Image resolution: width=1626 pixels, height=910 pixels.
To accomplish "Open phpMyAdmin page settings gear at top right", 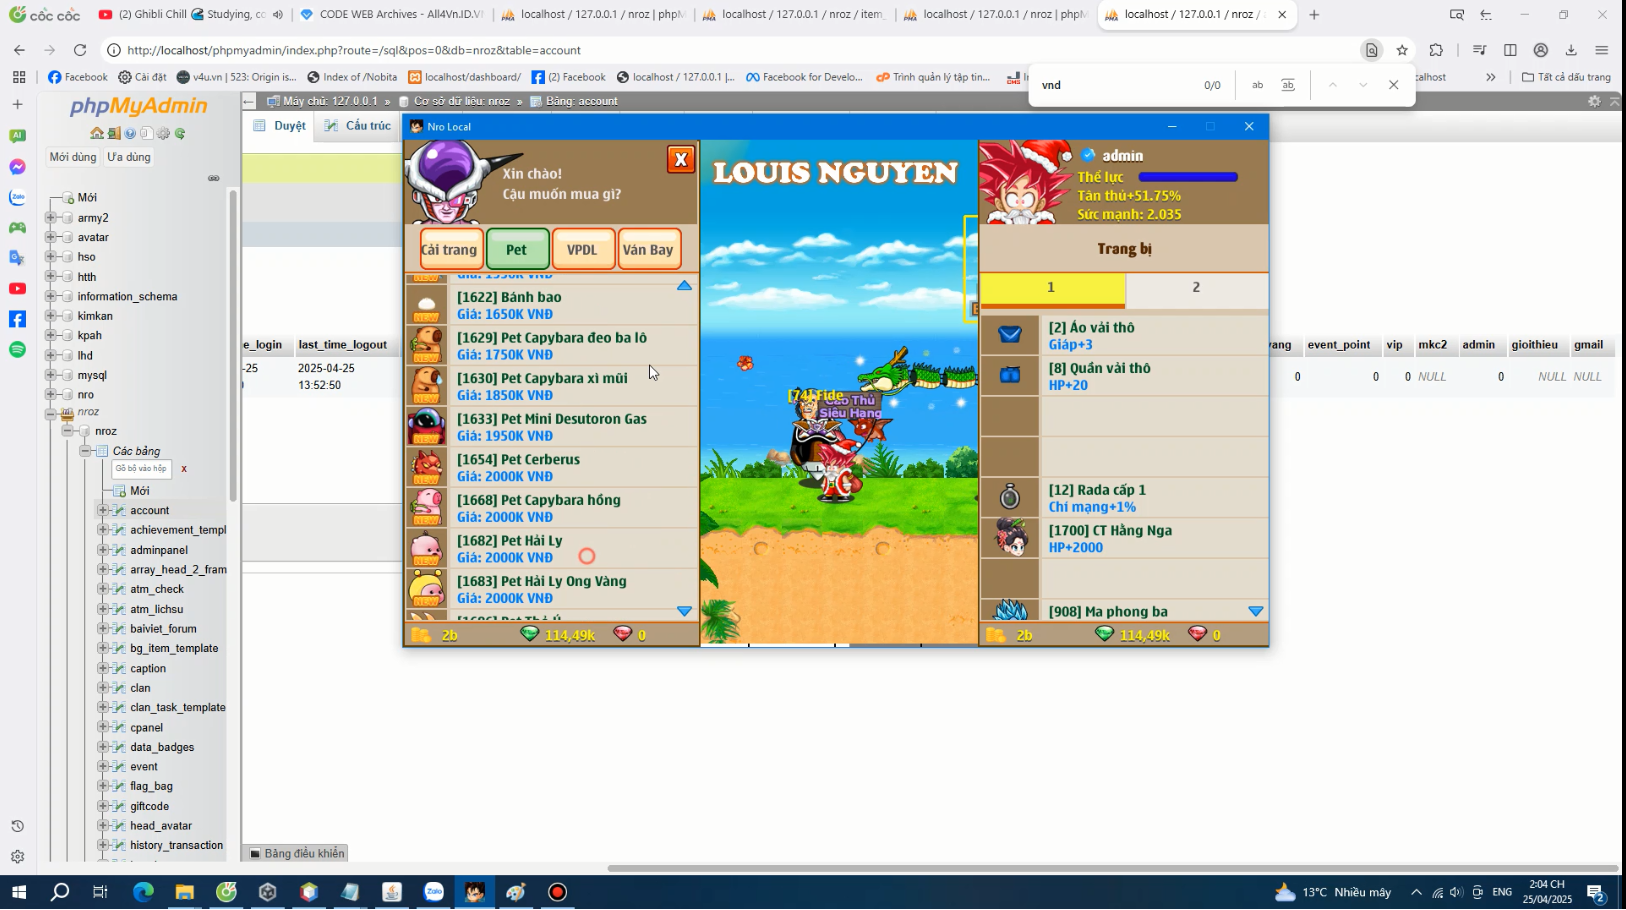I will tap(1594, 101).
